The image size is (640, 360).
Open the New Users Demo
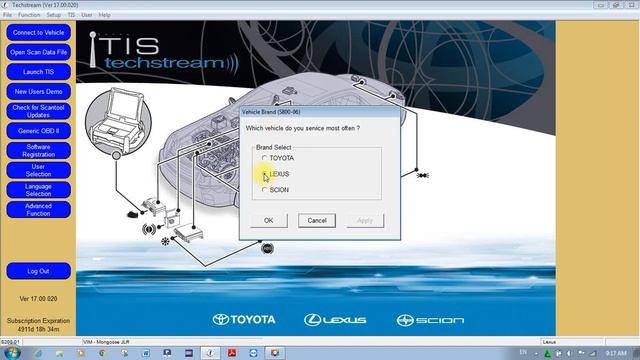(x=38, y=91)
